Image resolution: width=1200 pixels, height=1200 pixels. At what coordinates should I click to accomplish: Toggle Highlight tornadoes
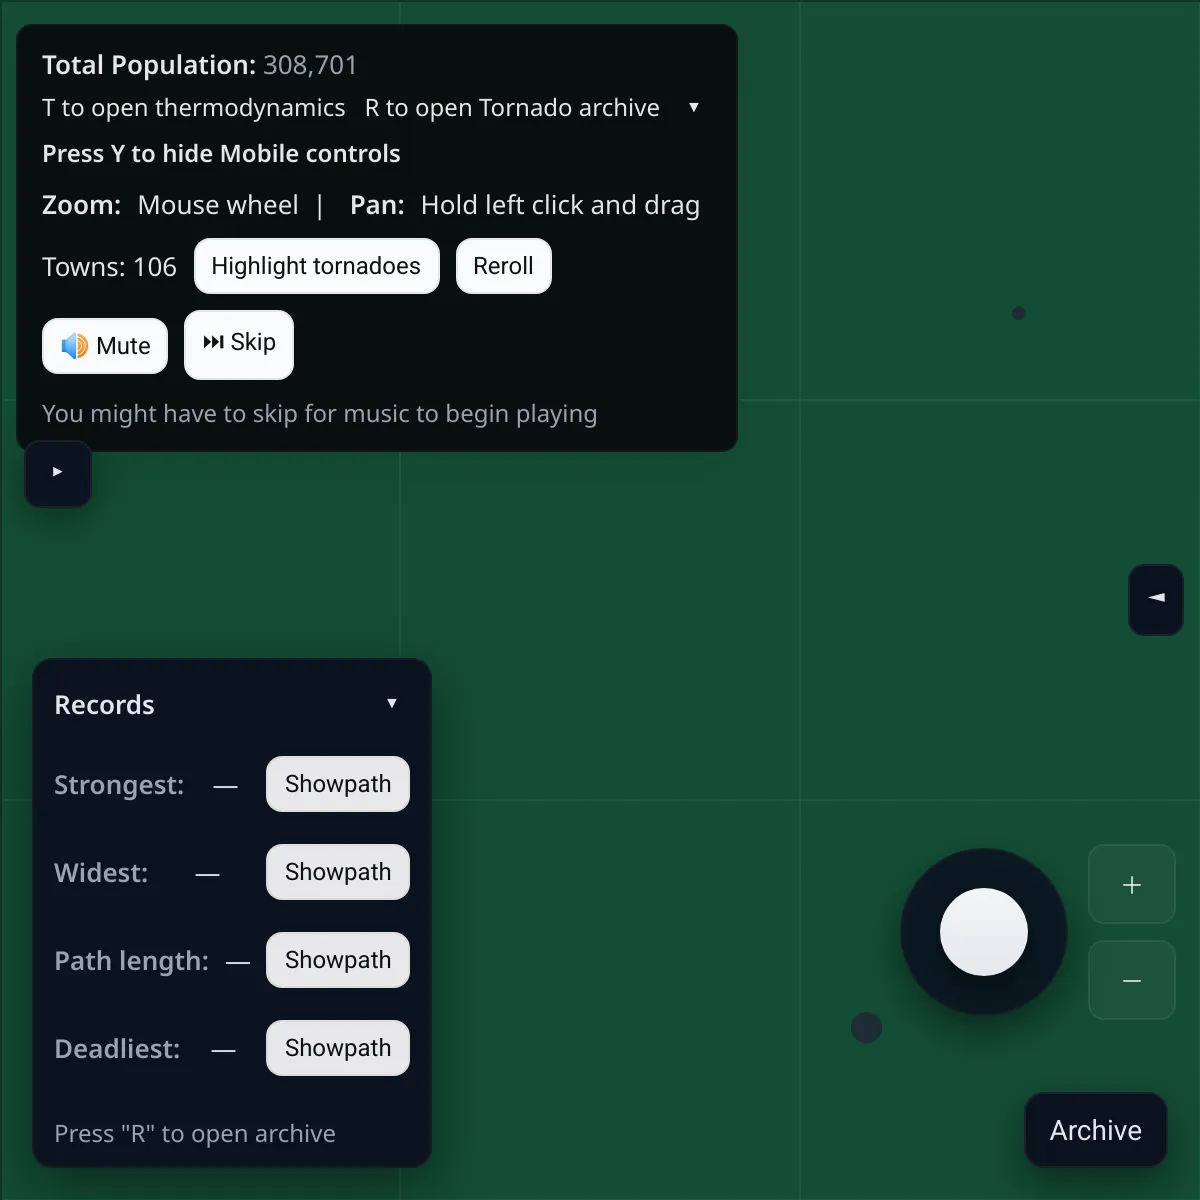point(316,266)
